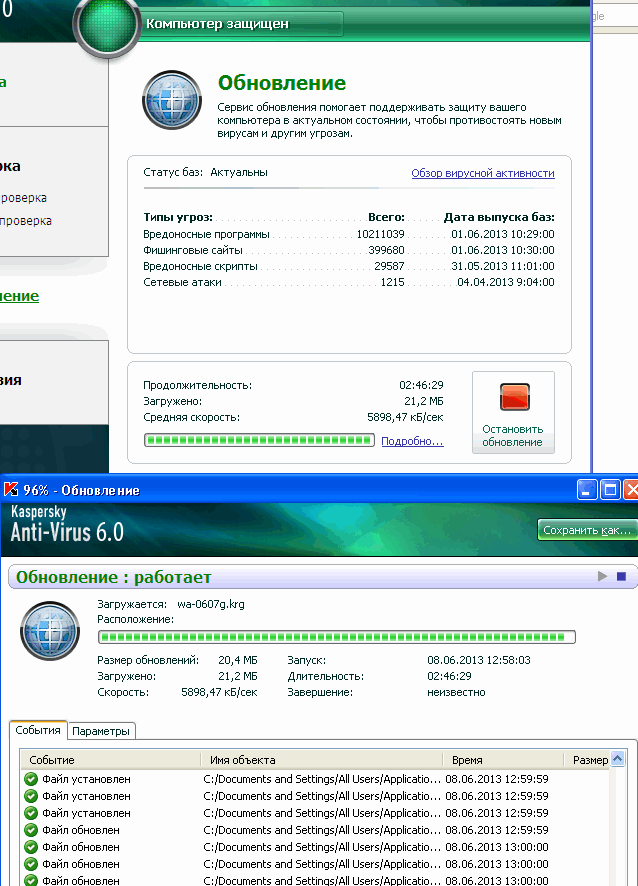638x886 pixels.
Task: Minimize the update report window
Action: pyautogui.click(x=587, y=489)
